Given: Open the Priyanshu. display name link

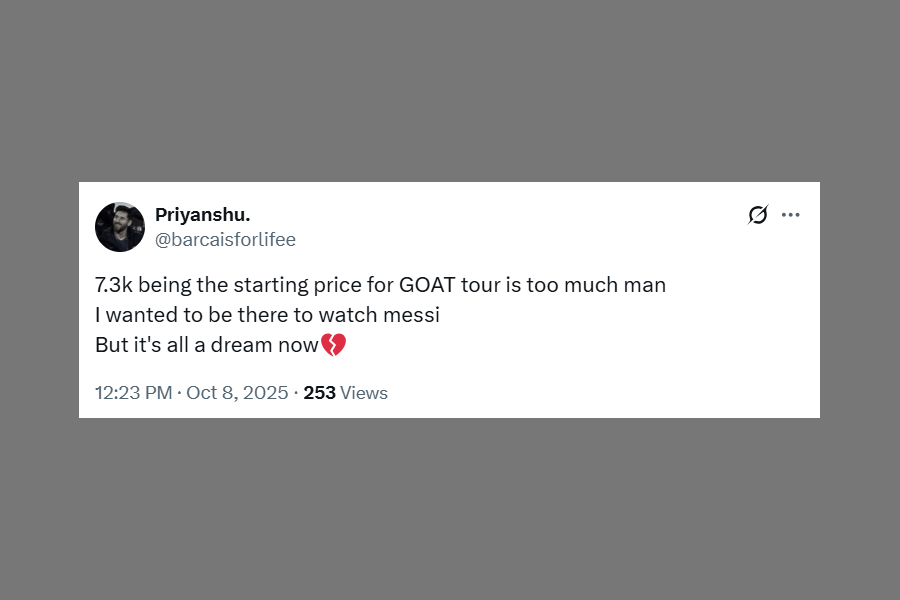Looking at the screenshot, I should point(203,215).
